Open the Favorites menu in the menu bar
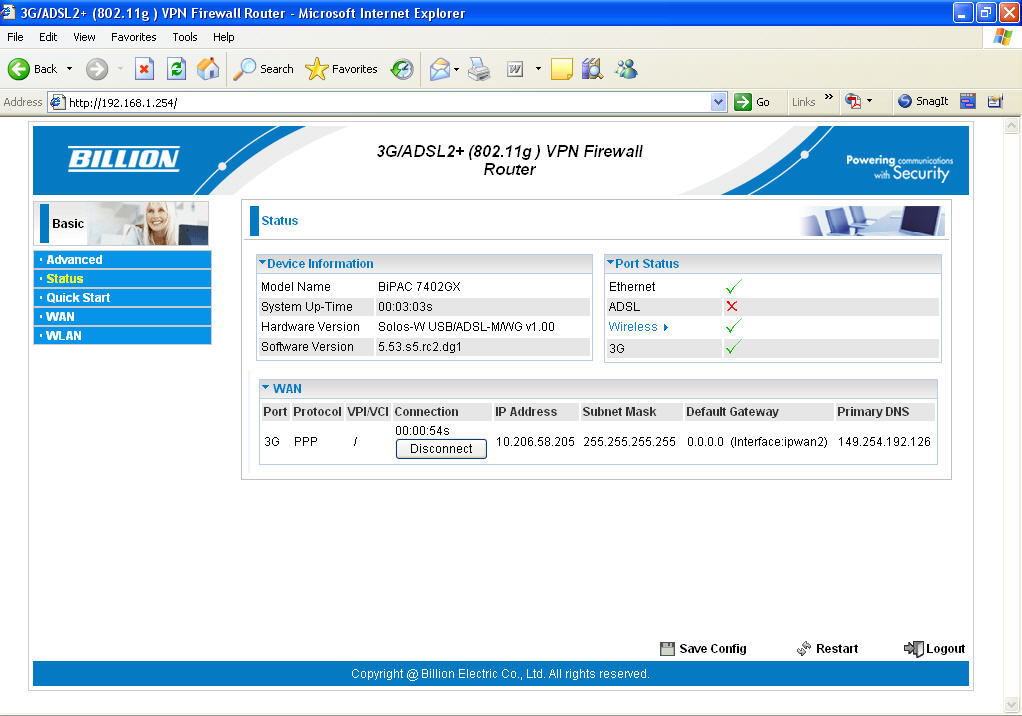The image size is (1022, 716). click(x=134, y=37)
